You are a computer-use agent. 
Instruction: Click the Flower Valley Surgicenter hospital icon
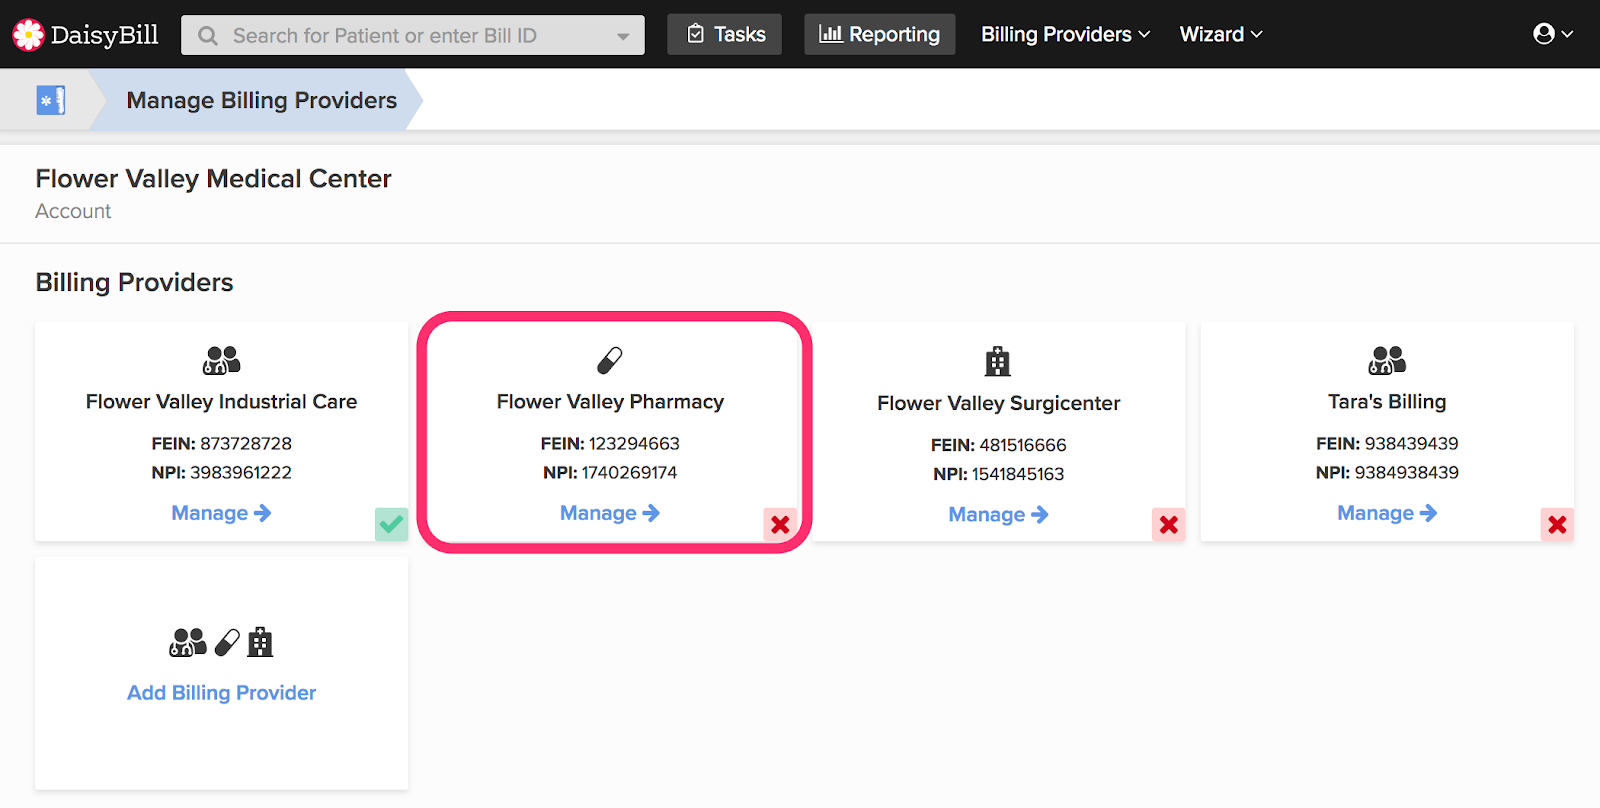point(998,361)
